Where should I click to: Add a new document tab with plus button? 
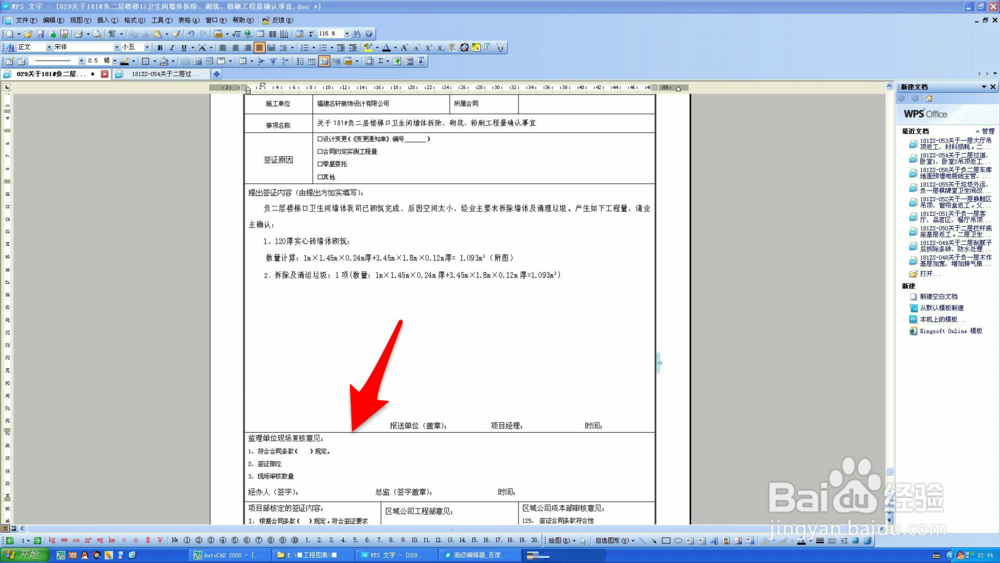pyautogui.click(x=216, y=74)
